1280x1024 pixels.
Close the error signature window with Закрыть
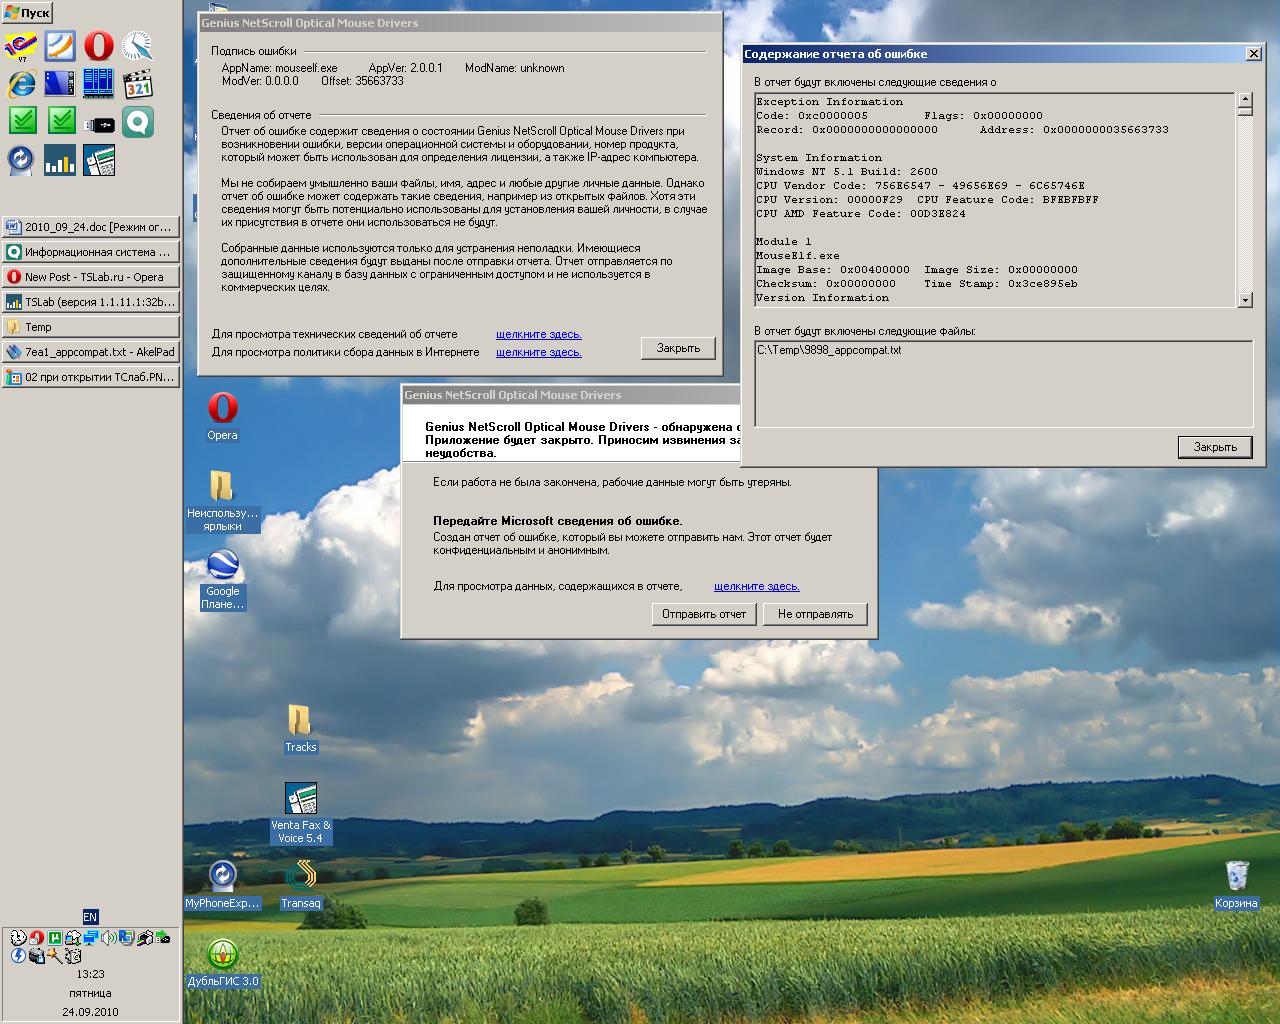678,348
